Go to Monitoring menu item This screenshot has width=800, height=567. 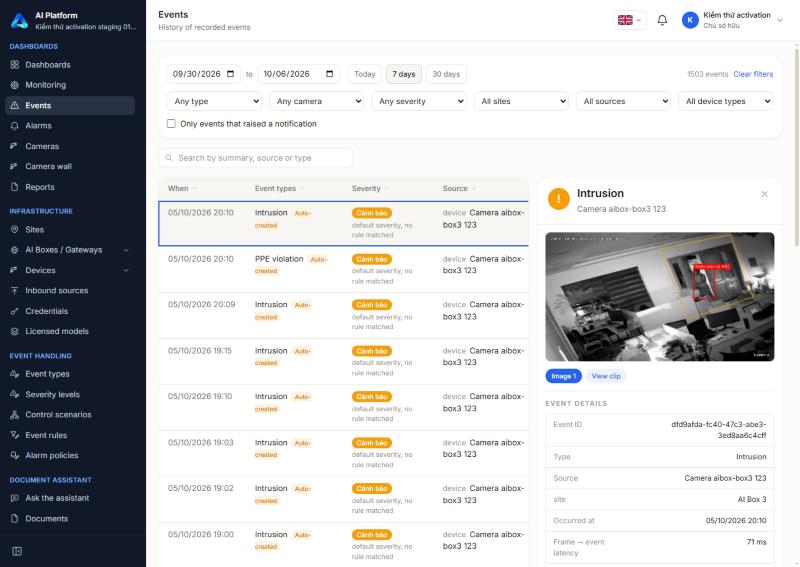pos(70,85)
